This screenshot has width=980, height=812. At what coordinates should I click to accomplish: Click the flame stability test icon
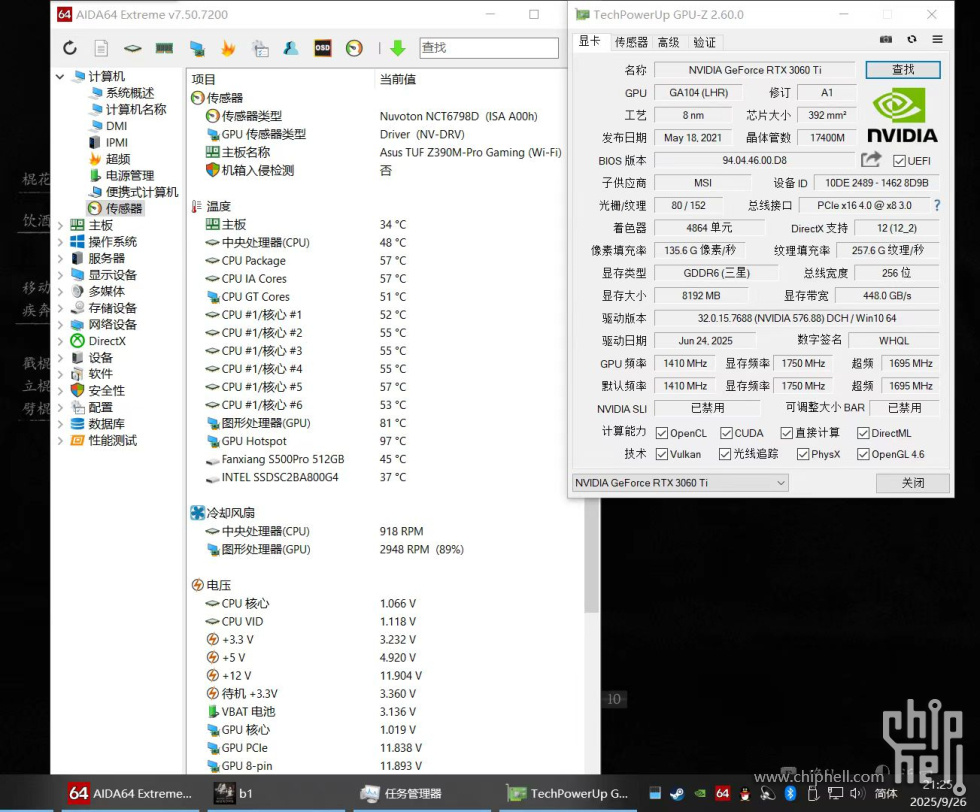(x=228, y=48)
